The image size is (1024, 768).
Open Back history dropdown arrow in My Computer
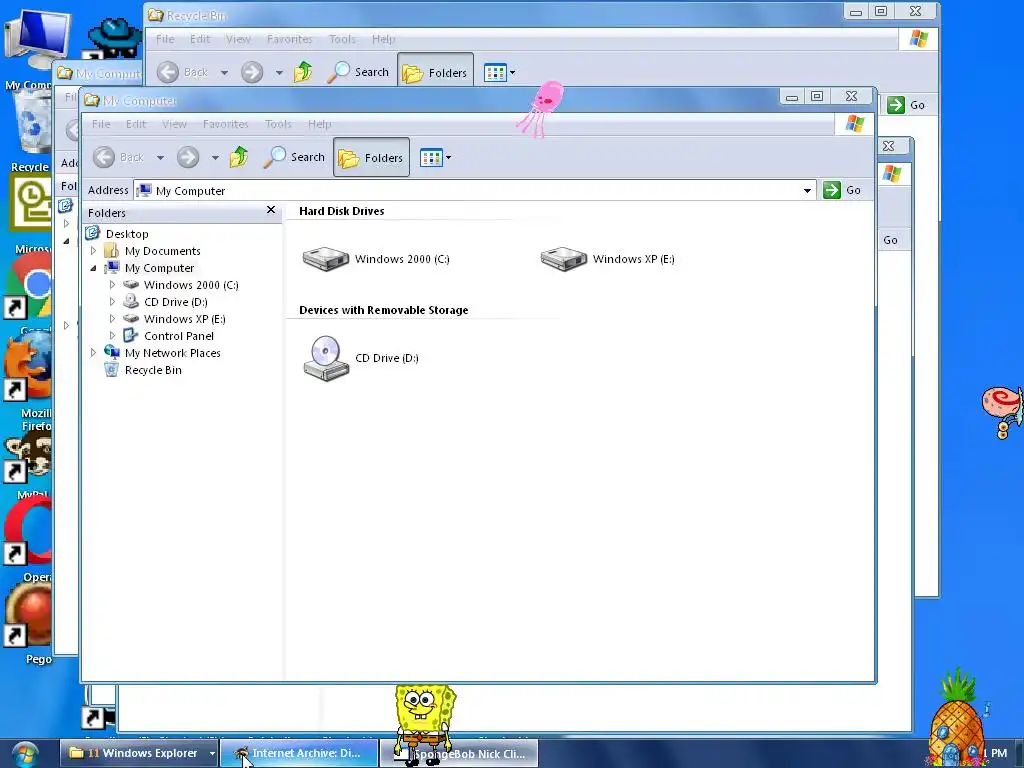pyautogui.click(x=161, y=157)
